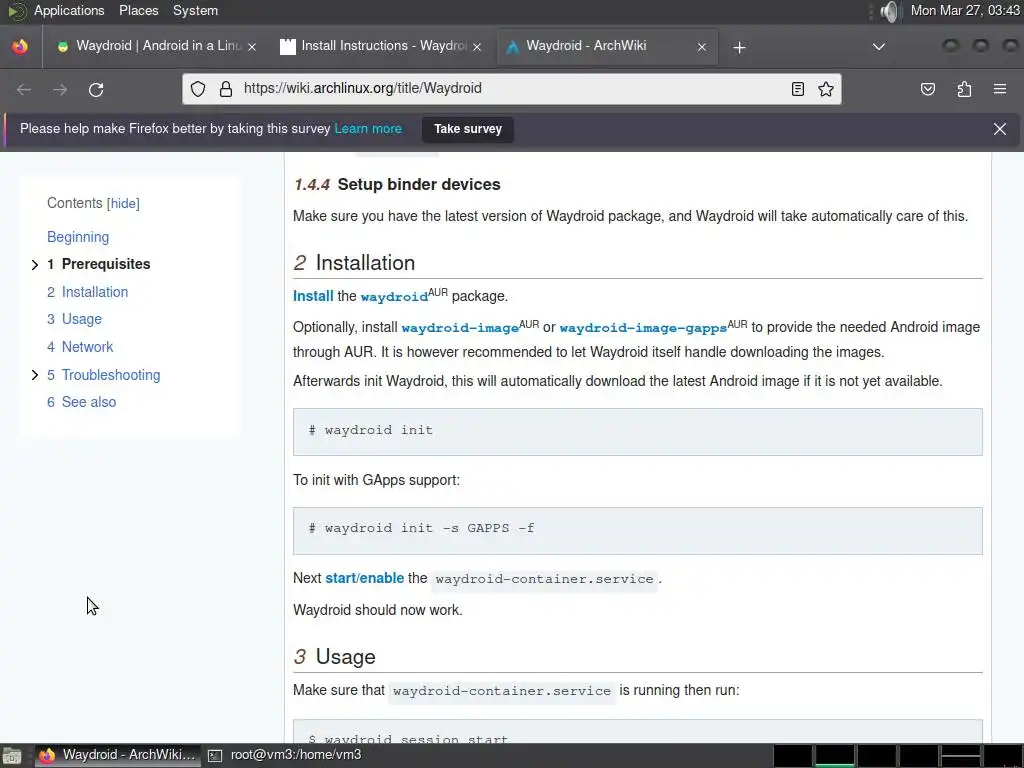Open the List all tabs dropdown
1024x768 pixels.
(x=879, y=47)
